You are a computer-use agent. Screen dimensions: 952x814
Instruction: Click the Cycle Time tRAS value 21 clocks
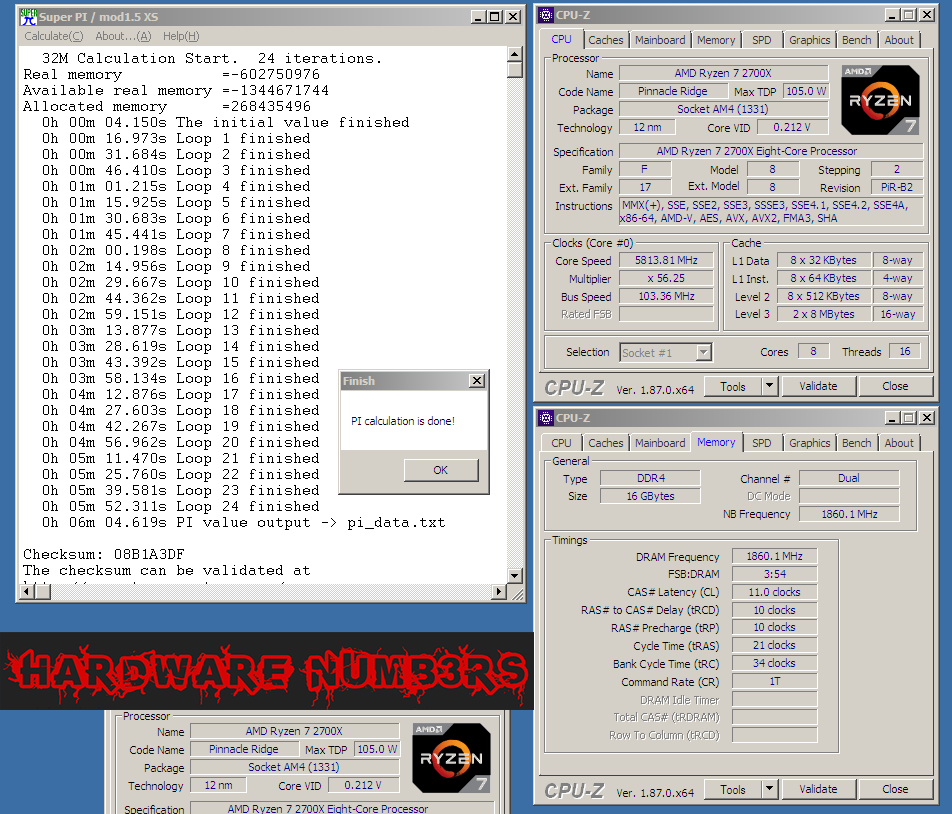tap(774, 645)
